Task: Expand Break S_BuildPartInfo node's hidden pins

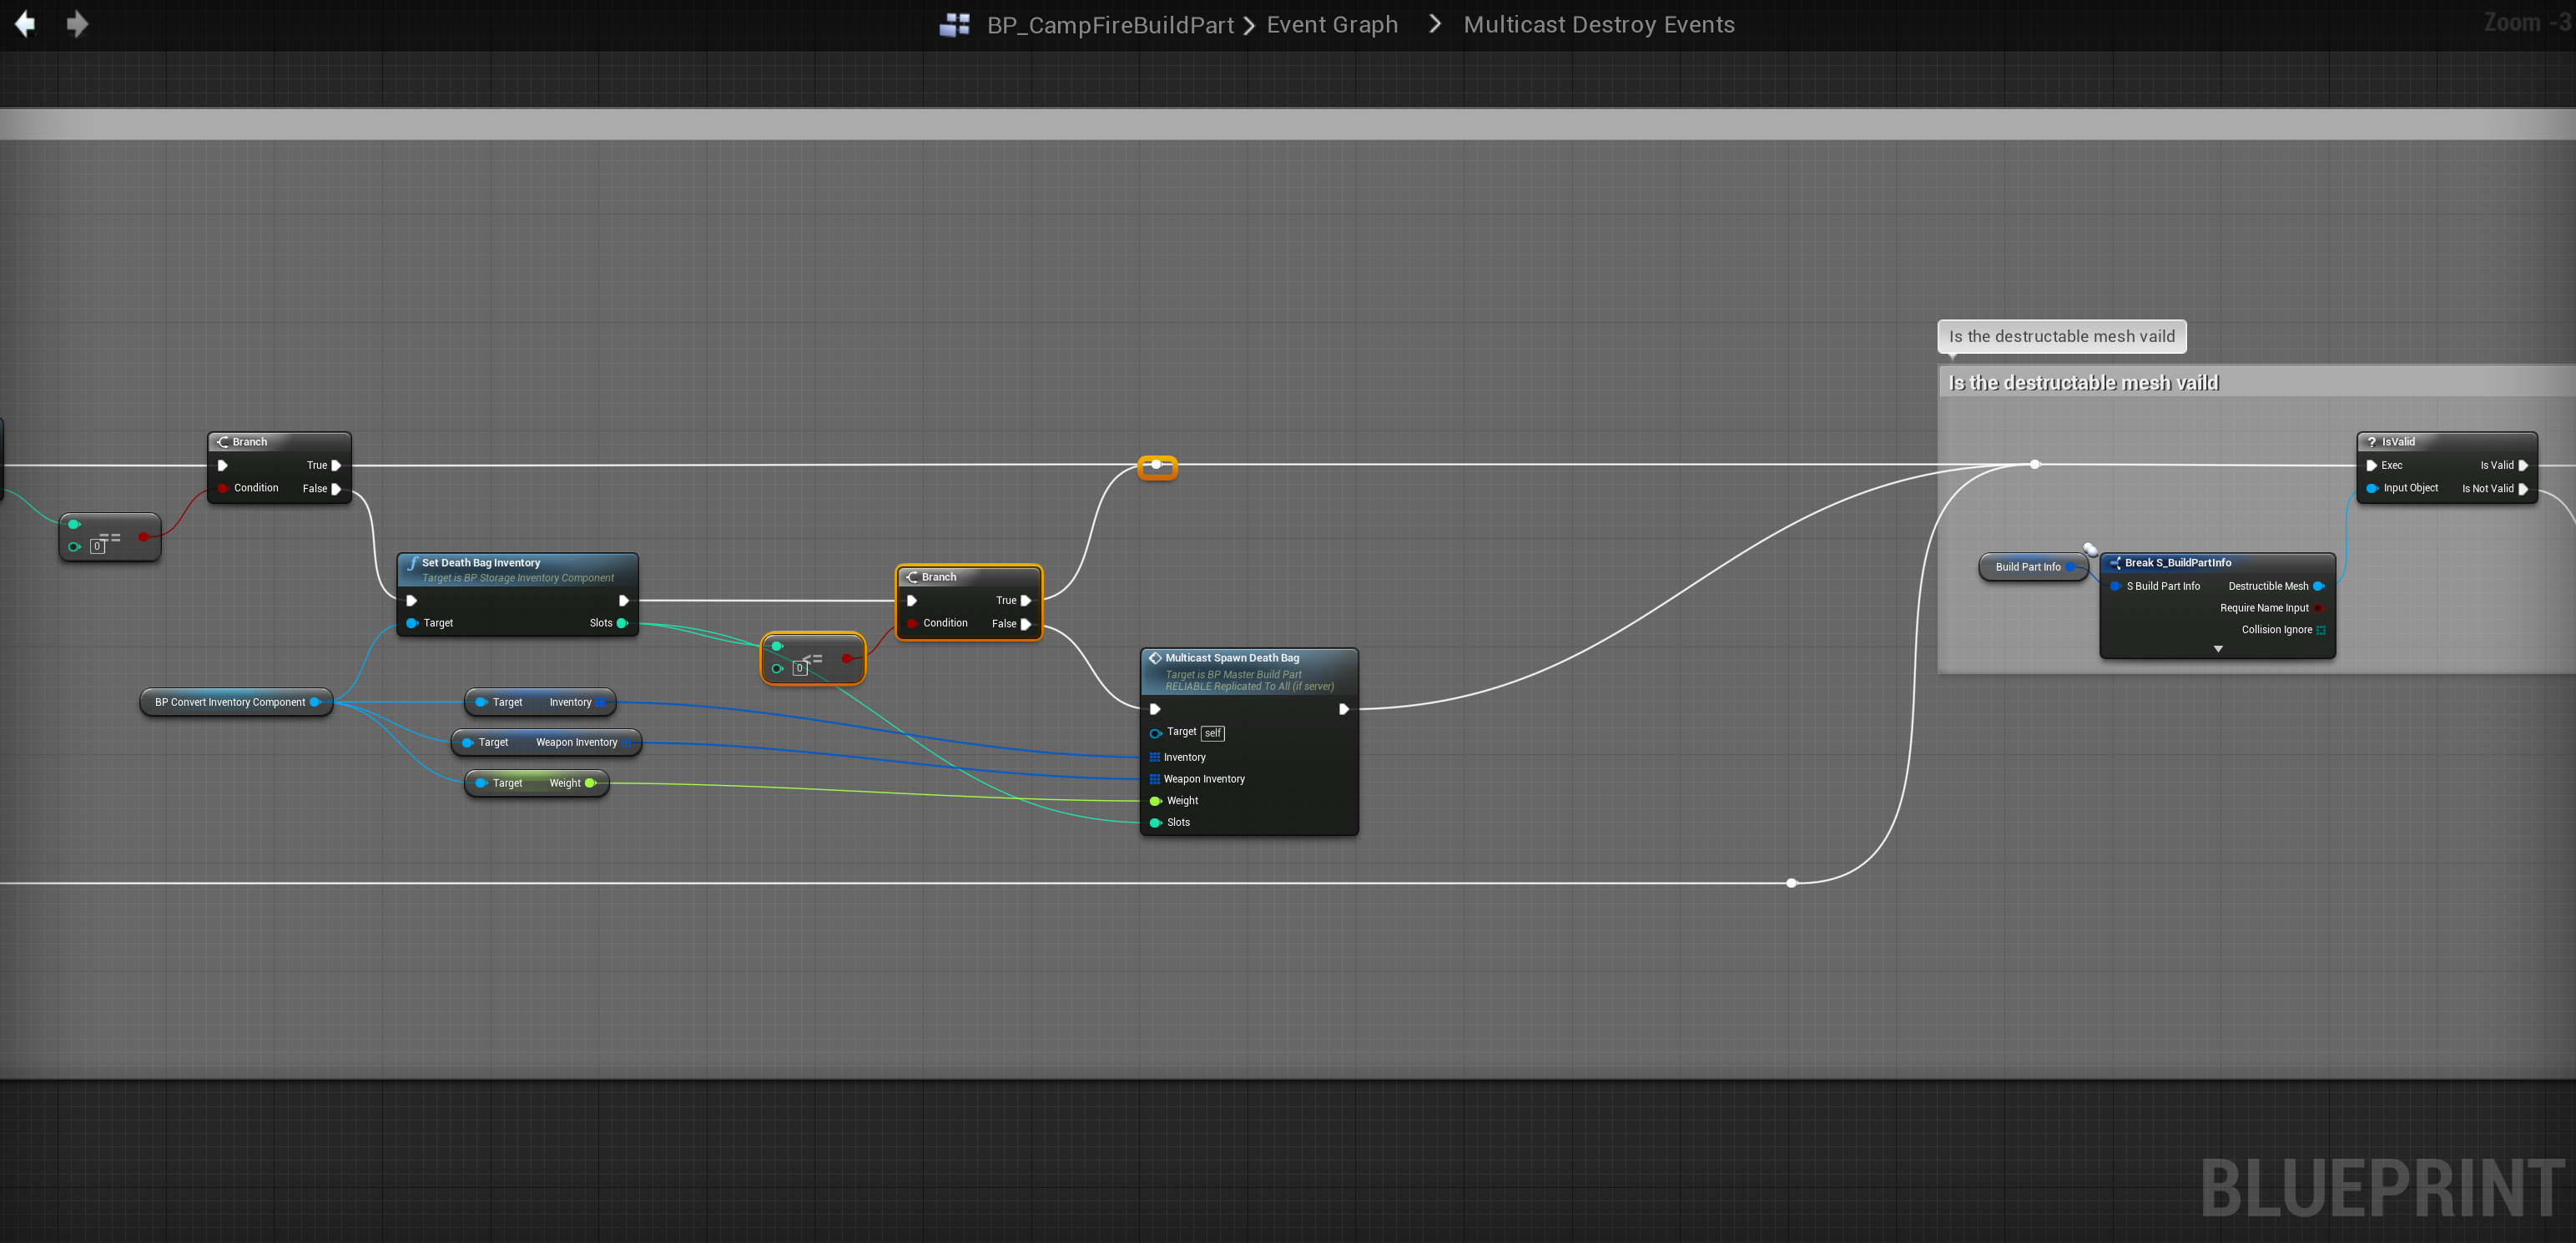Action: click(x=2217, y=649)
